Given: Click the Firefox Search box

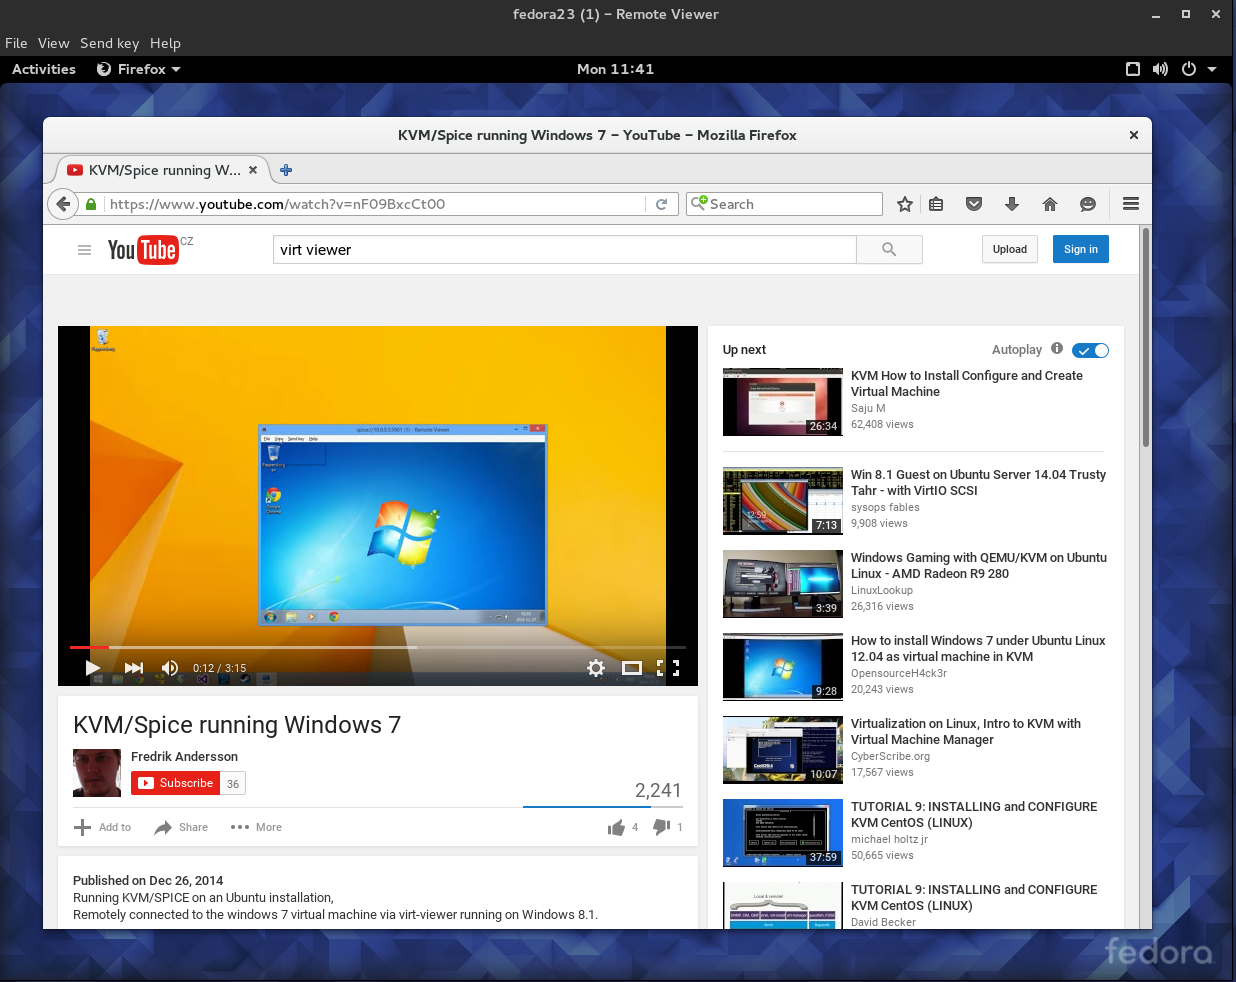Looking at the screenshot, I should coord(784,204).
